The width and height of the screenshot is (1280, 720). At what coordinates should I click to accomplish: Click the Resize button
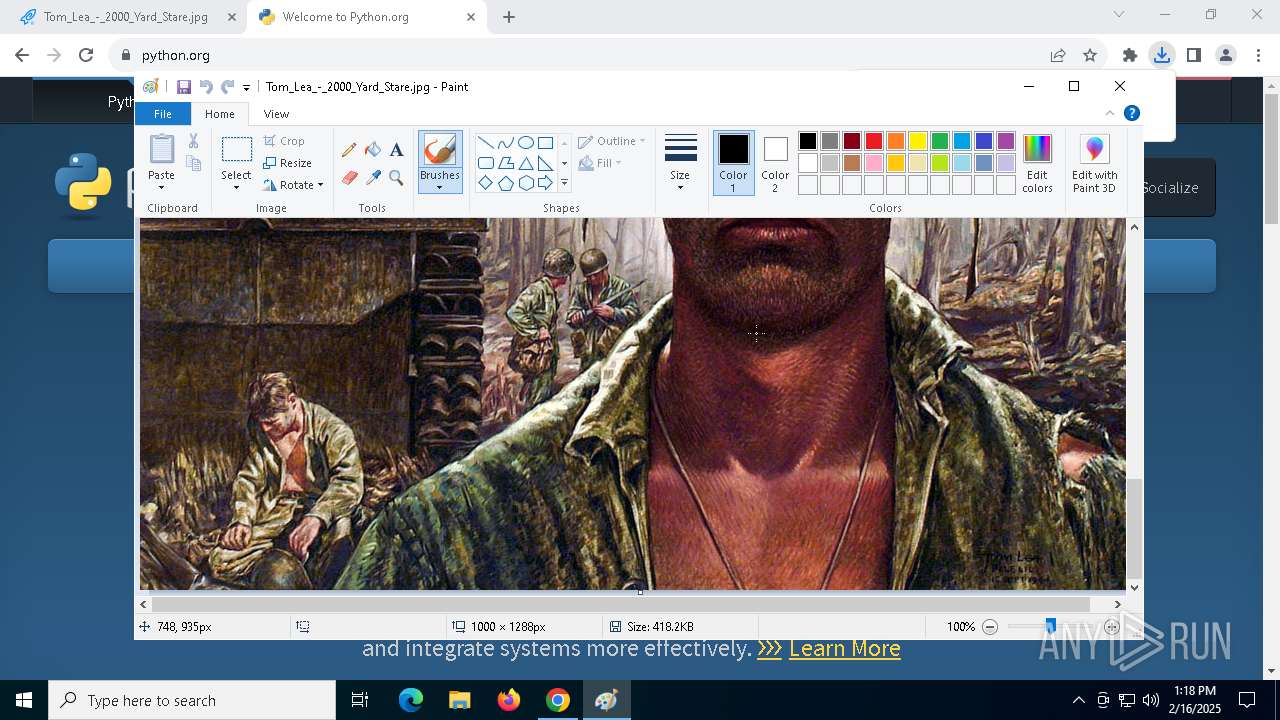tap(288, 163)
